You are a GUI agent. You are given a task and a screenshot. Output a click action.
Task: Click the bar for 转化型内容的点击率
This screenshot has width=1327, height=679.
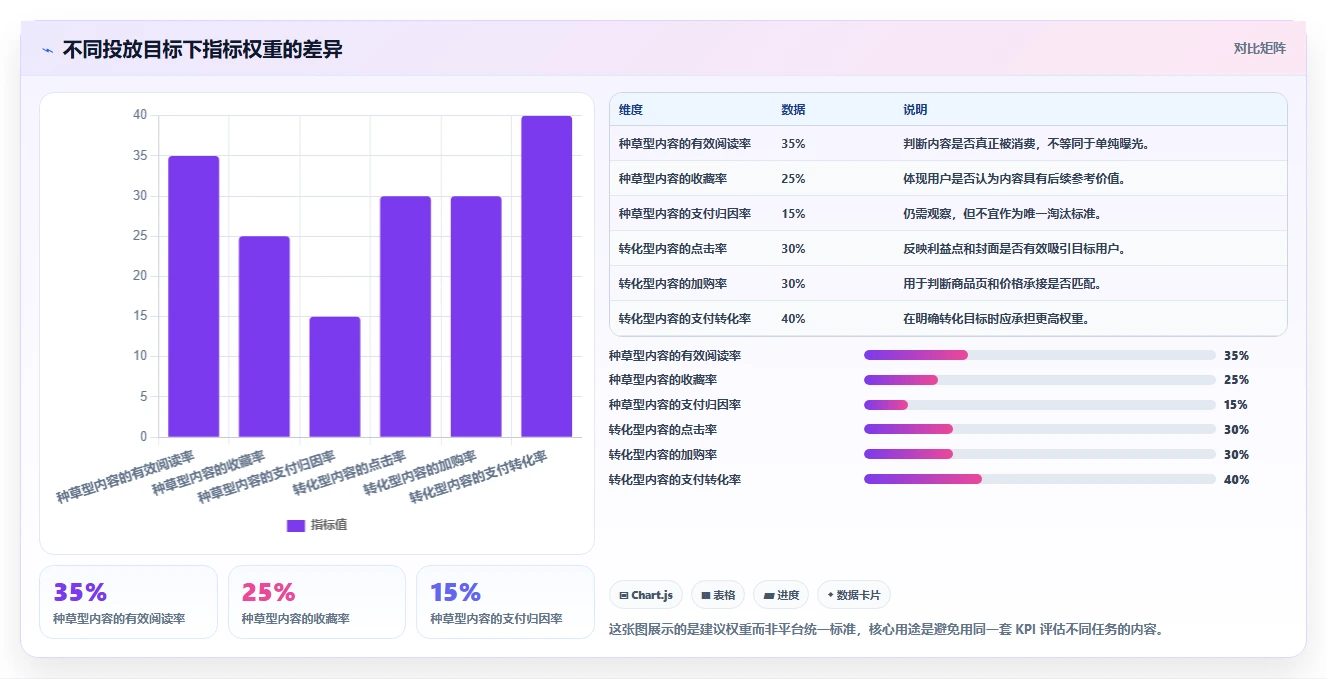tap(405, 316)
